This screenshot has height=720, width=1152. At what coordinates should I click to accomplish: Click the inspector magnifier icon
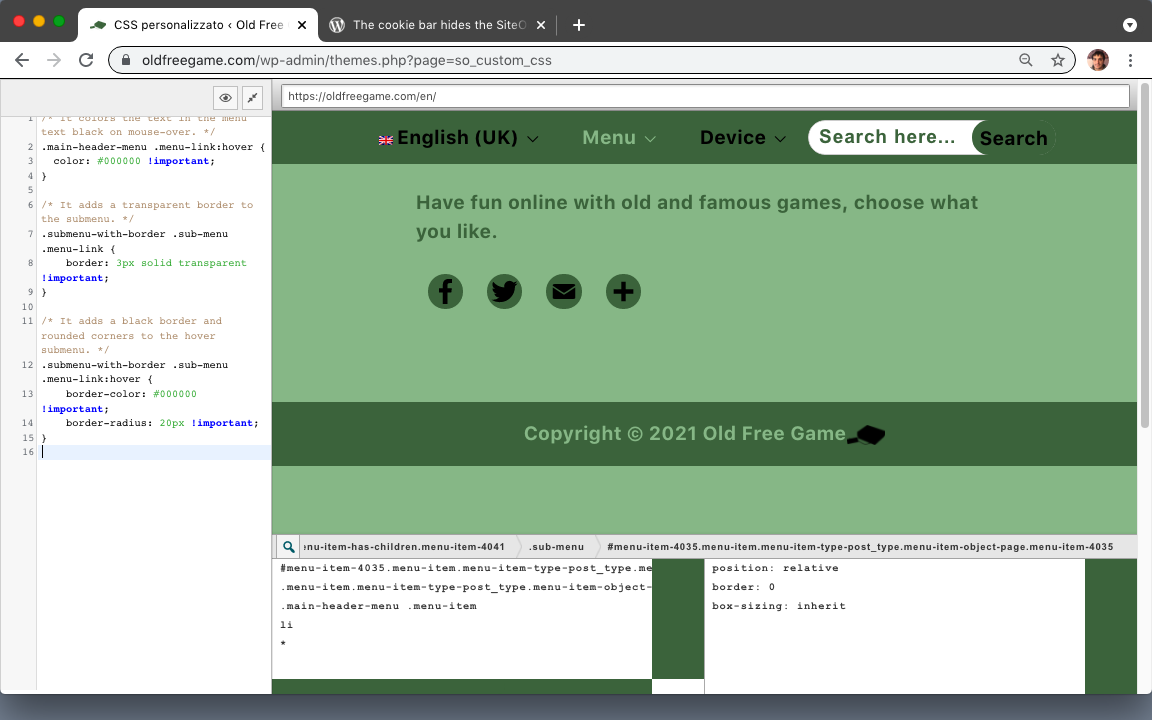289,547
